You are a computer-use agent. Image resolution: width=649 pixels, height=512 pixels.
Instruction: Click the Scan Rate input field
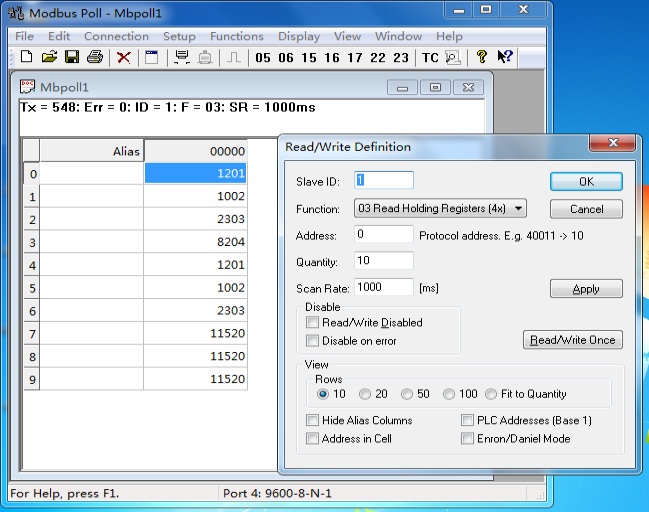[x=384, y=287]
